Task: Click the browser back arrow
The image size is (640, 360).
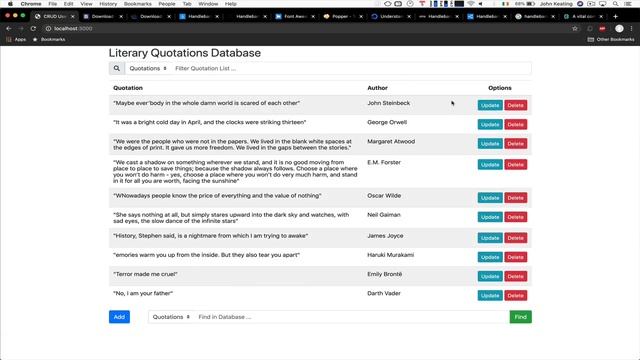Action: [x=9, y=29]
